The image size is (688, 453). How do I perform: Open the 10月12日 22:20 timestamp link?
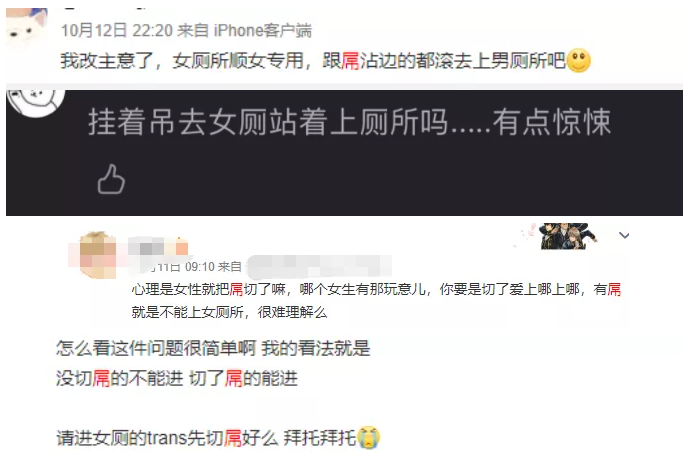(x=117, y=31)
